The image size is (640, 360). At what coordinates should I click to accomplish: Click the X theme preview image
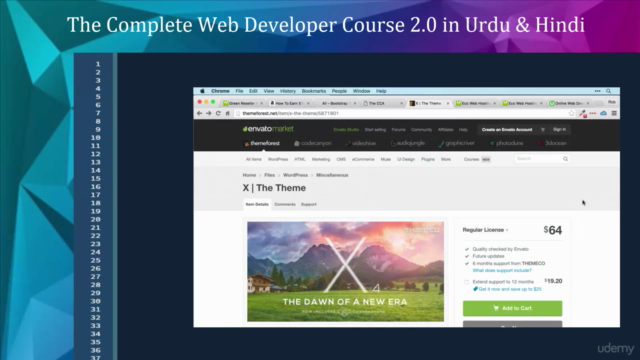pos(345,272)
